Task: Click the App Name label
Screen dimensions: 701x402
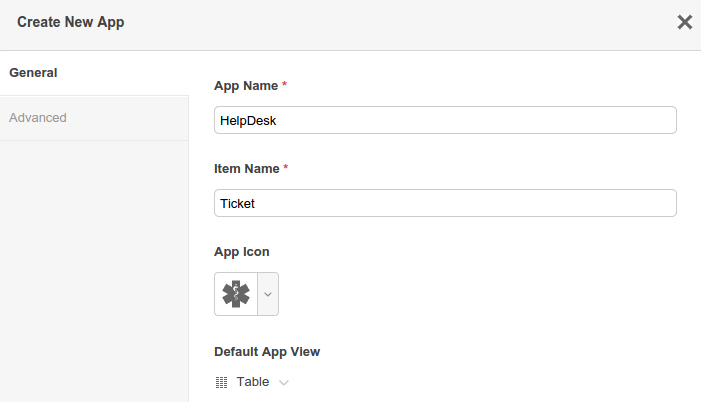Action: (x=246, y=86)
